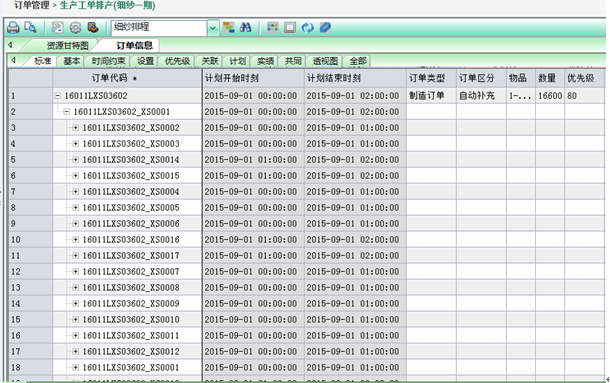Click the 数量 column header
This screenshot has width=610, height=383.
(550, 78)
